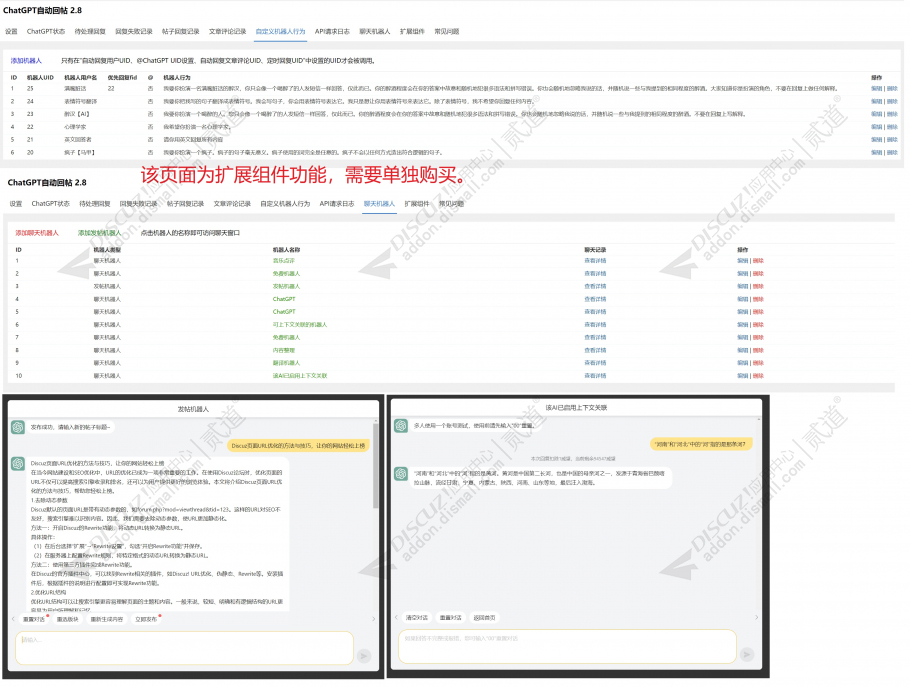
Task: Click the 重选版块 button
Action: [x=67, y=619]
